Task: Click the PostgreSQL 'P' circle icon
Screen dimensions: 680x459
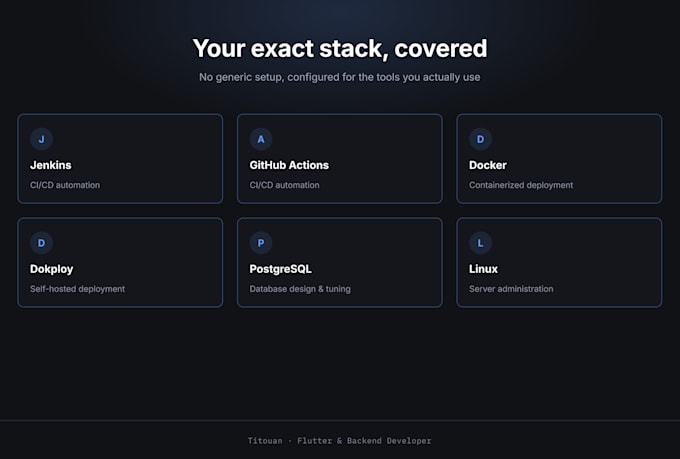Action: 261,243
